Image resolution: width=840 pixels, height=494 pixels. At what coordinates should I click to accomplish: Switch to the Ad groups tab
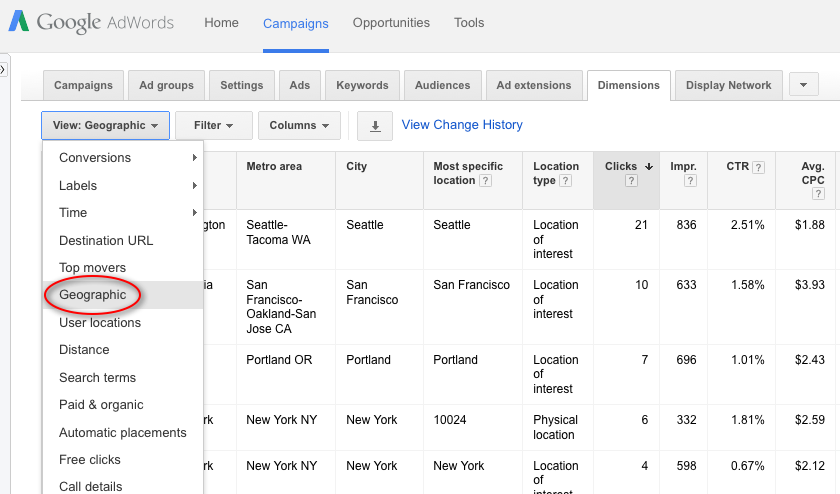coord(166,85)
